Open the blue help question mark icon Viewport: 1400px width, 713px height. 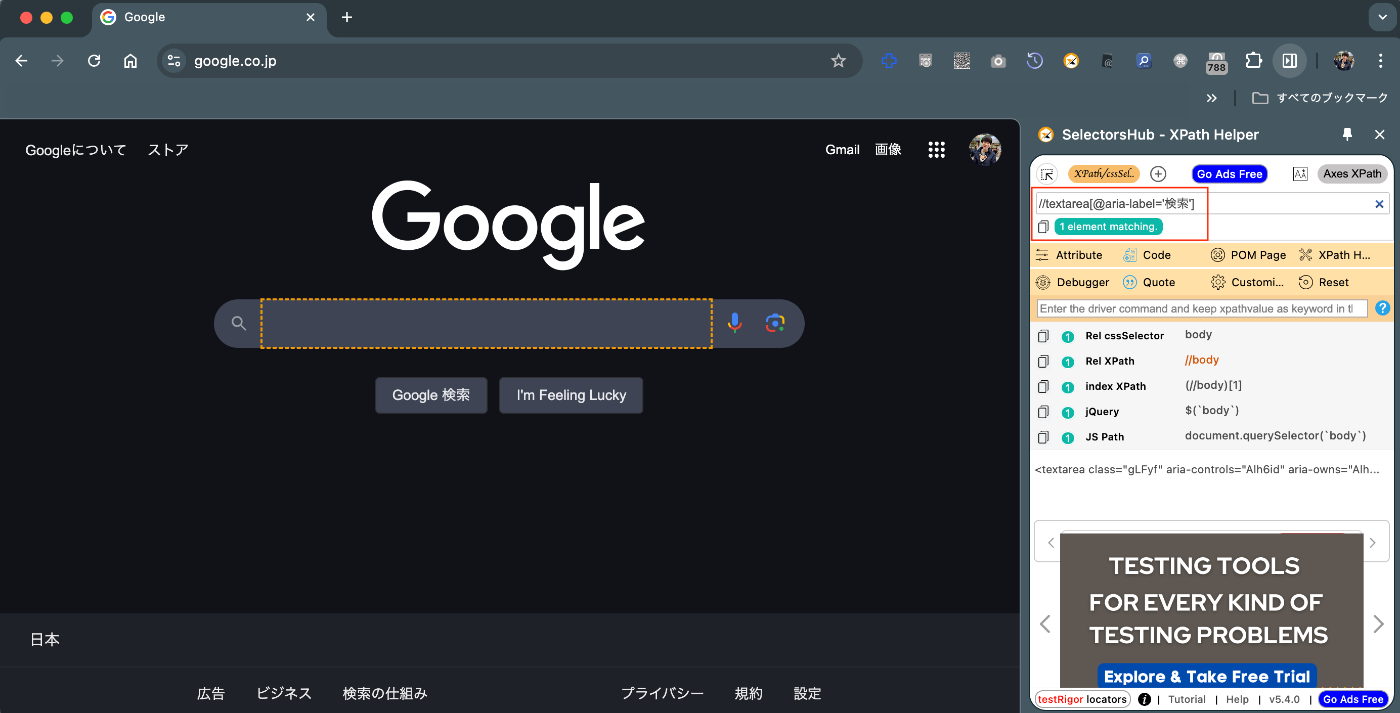(1382, 309)
